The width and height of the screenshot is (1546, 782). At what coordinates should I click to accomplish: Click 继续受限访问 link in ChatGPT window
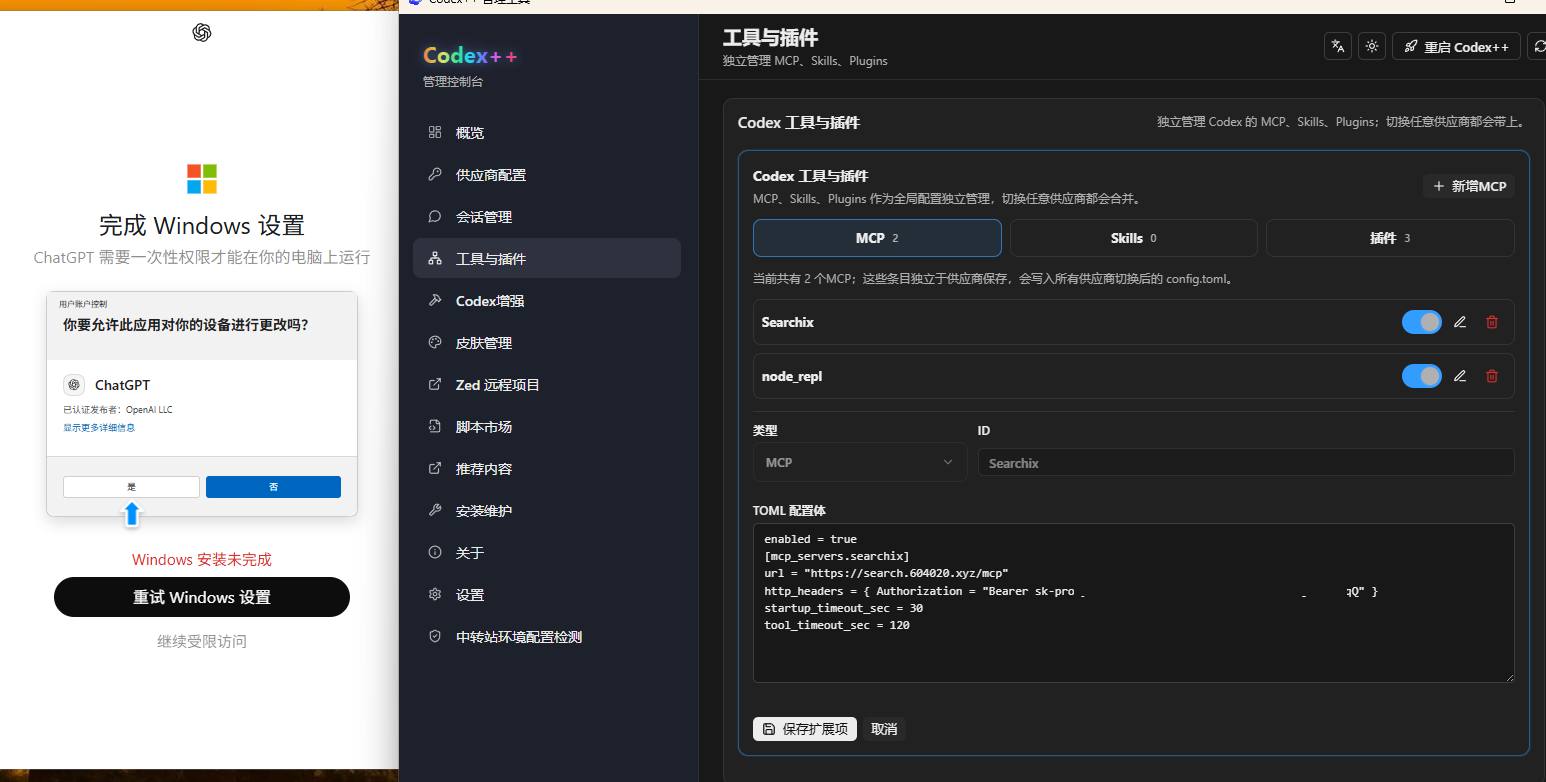202,641
